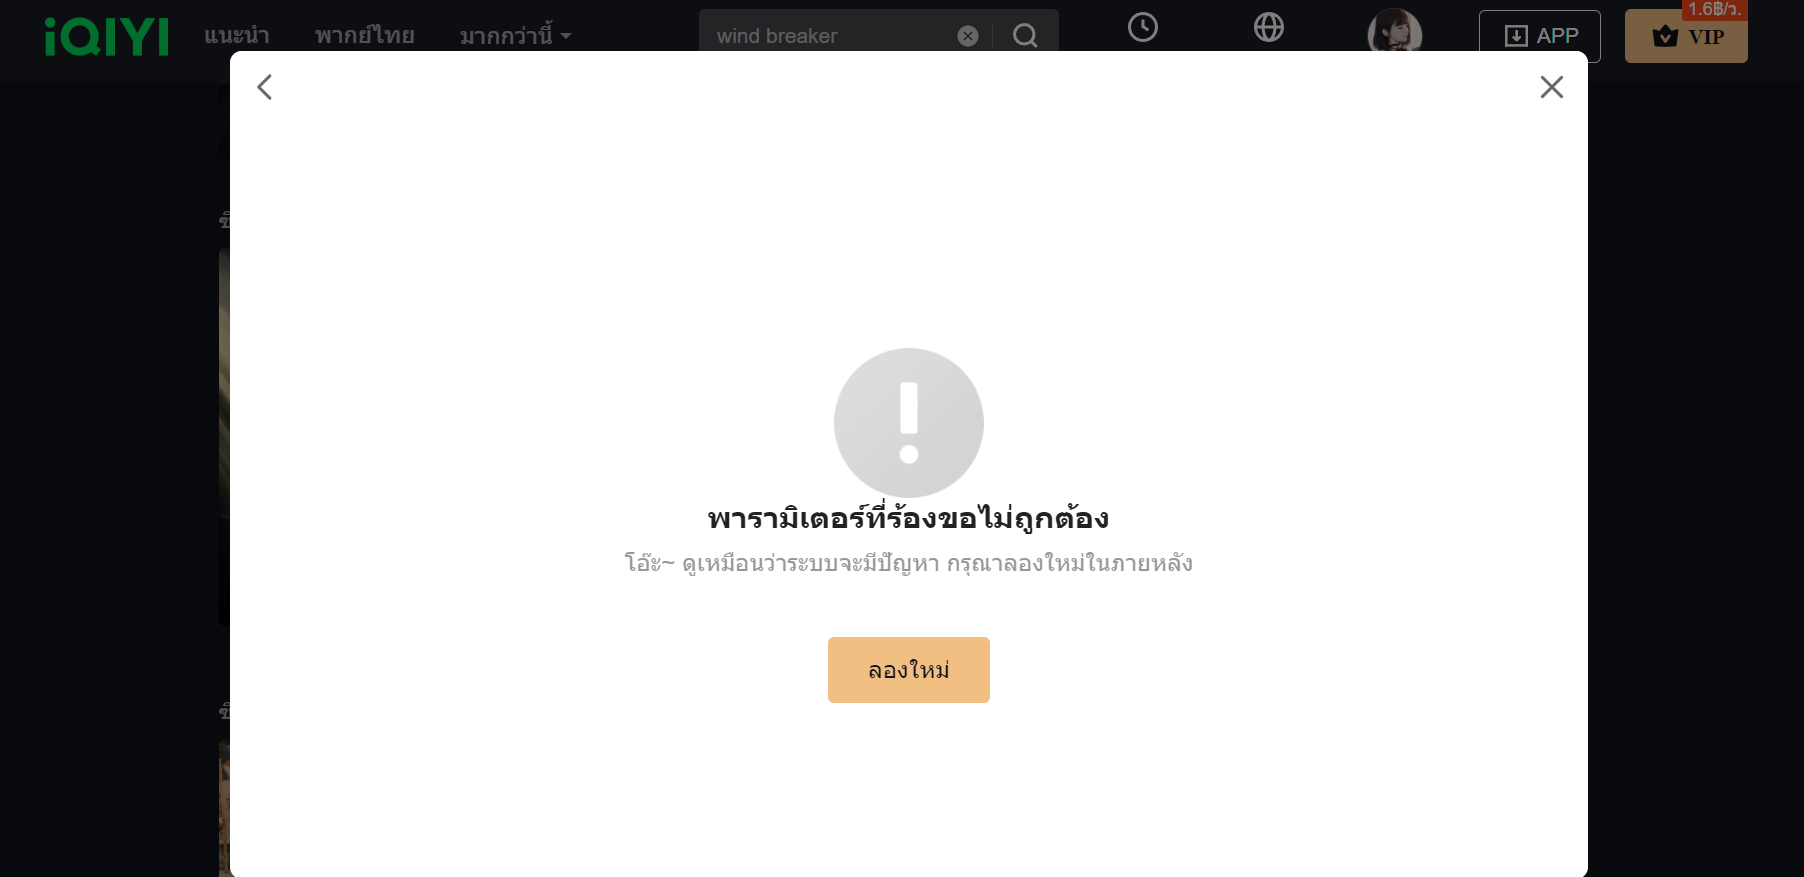Open the globe language selector
The width and height of the screenshot is (1804, 877).
1269,27
